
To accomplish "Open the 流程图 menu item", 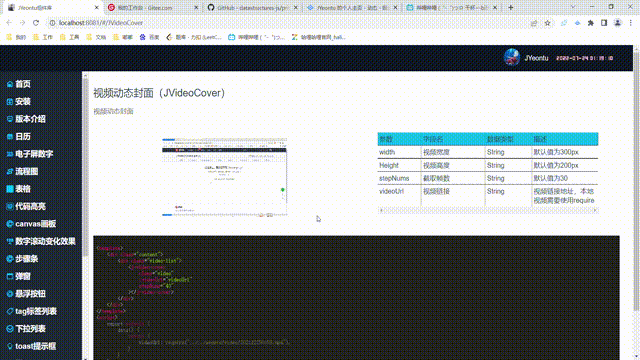I will coord(27,171).
